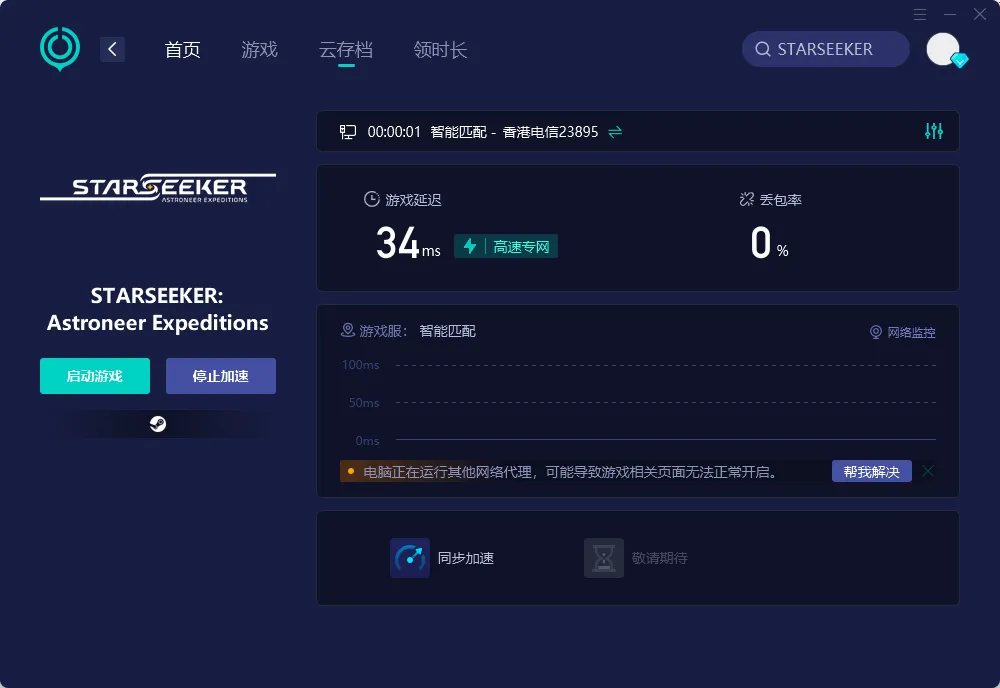Click the proxy warning message text

coord(570,472)
